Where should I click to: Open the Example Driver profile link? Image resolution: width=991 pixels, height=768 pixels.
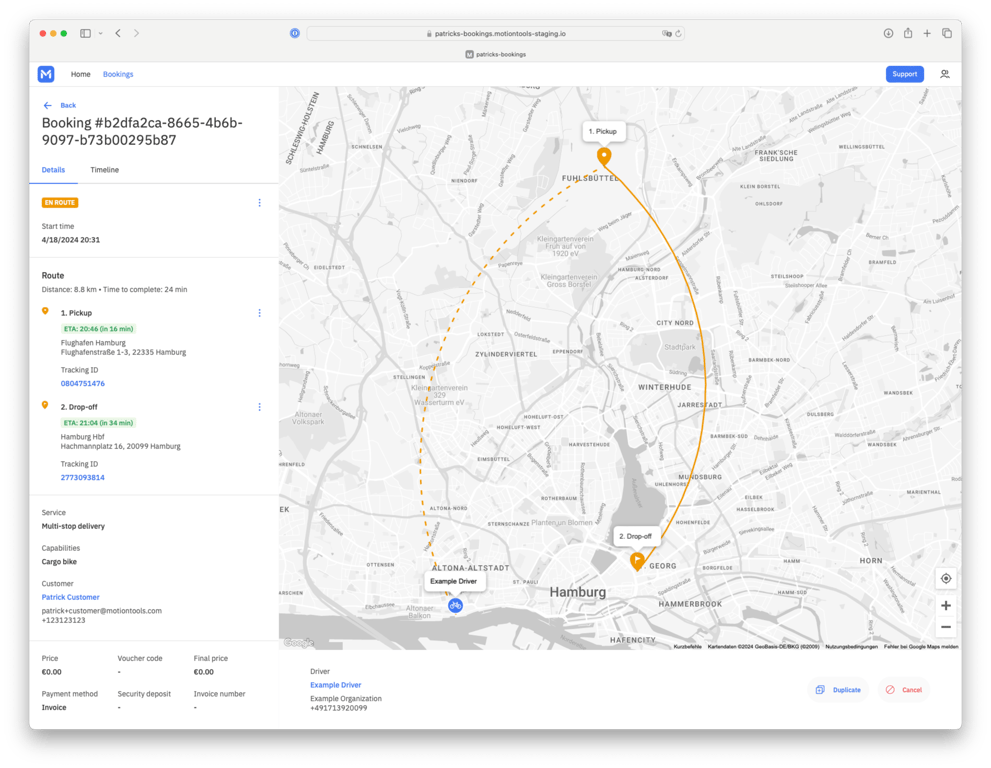point(336,685)
